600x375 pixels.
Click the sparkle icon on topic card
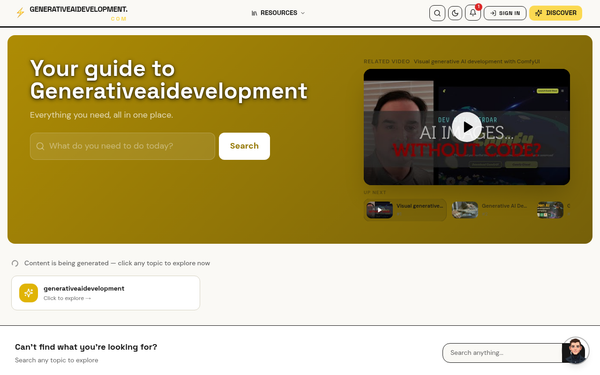pyautogui.click(x=29, y=293)
